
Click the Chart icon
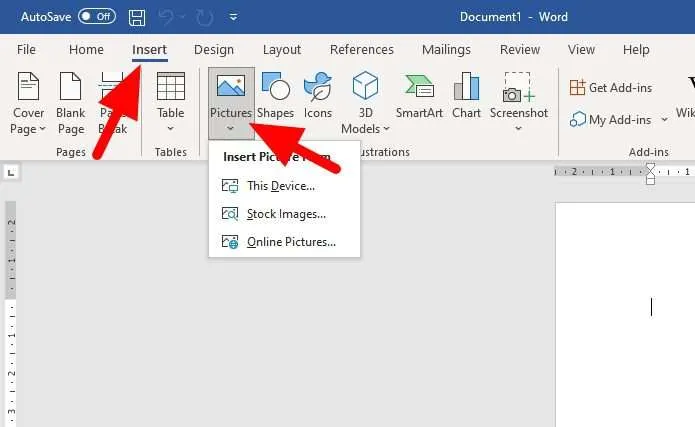(x=466, y=86)
